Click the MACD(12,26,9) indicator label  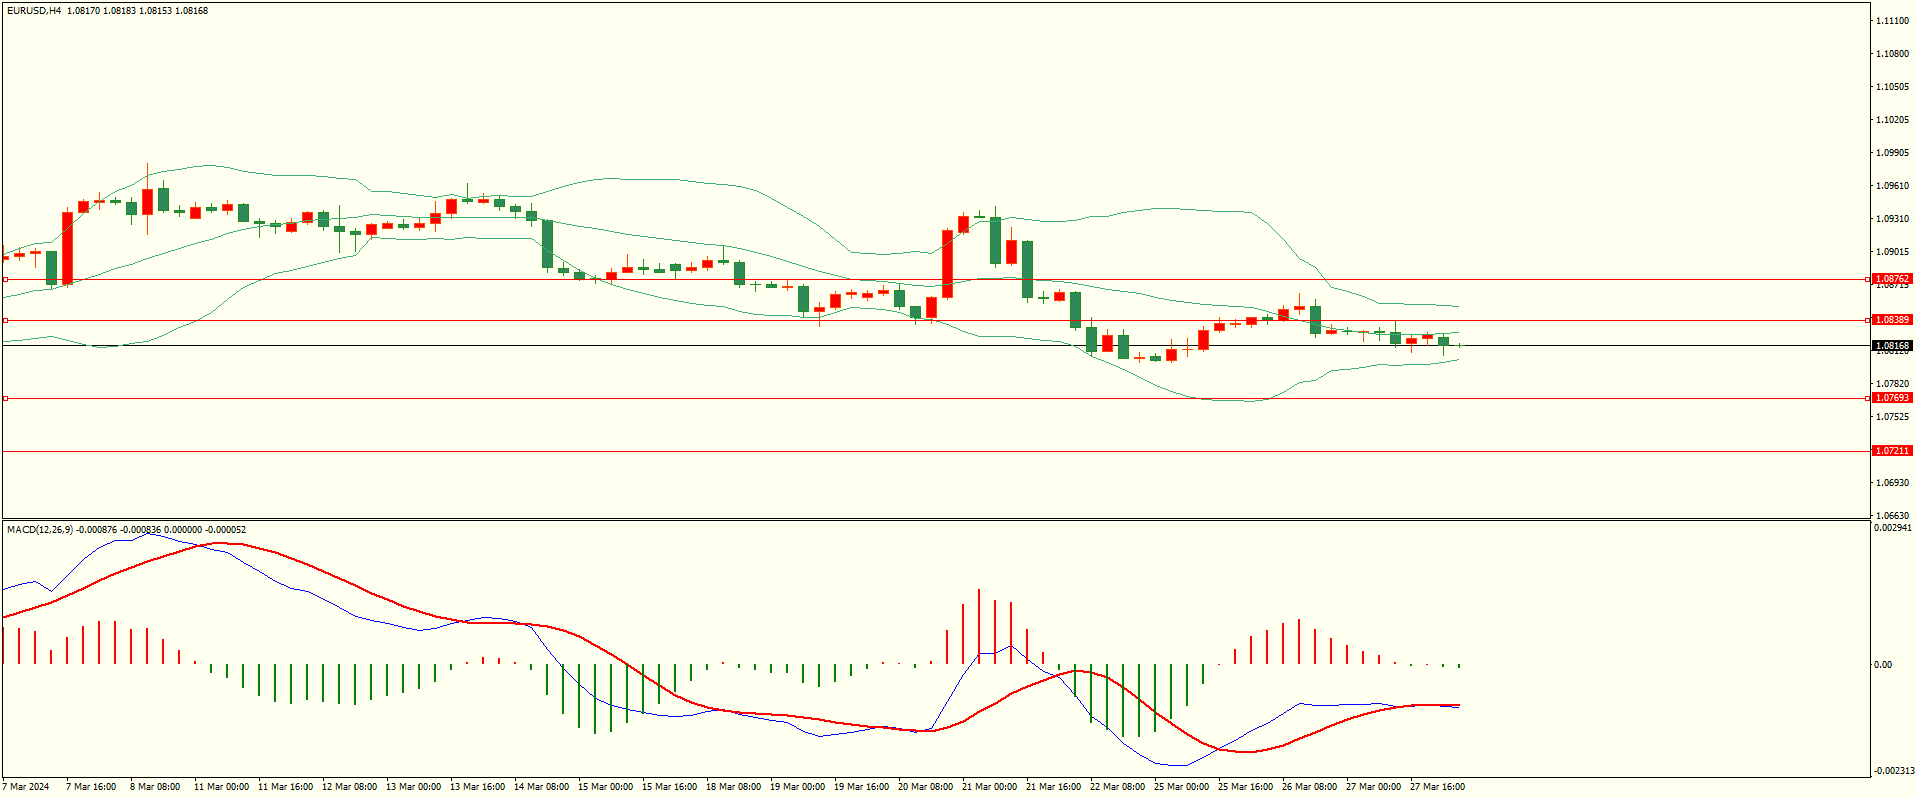(x=40, y=529)
